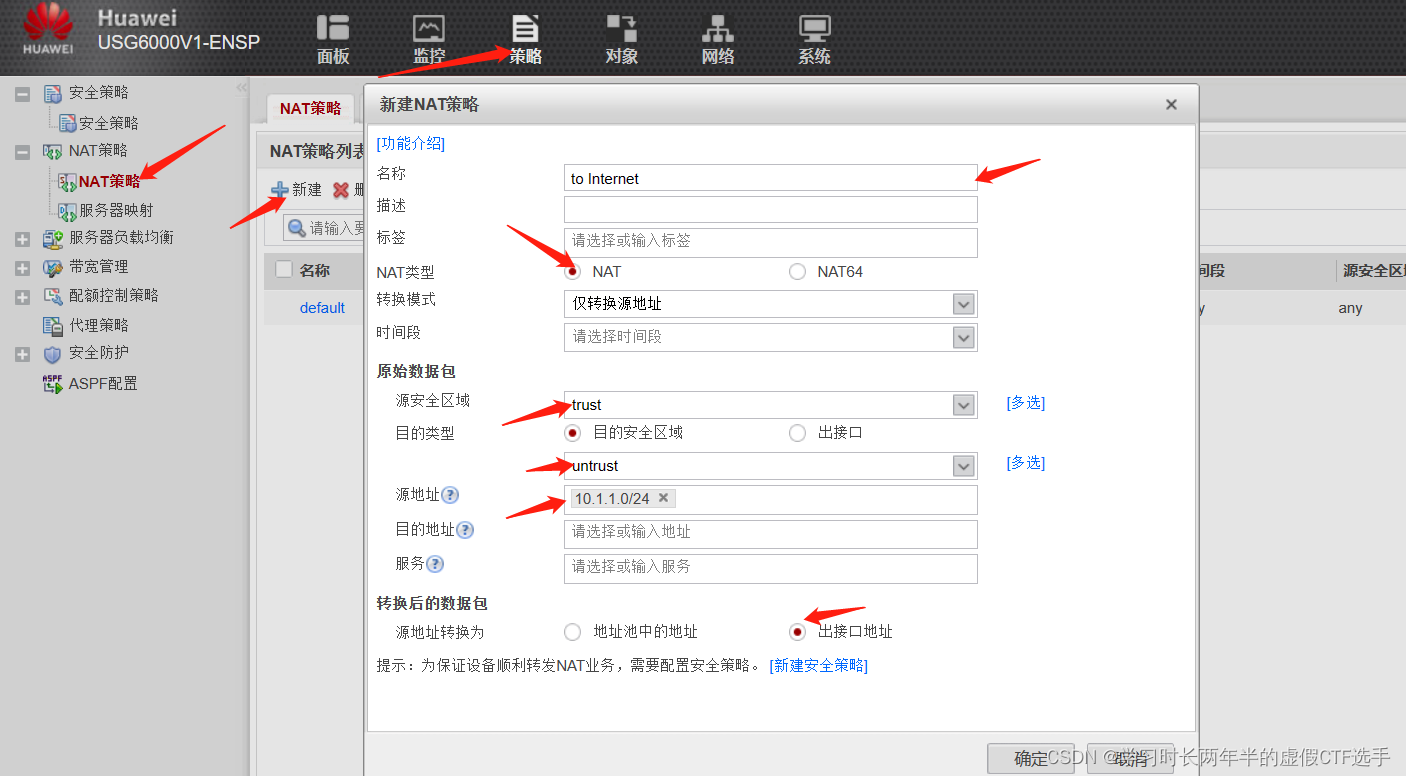This screenshot has width=1406, height=776.
Task: Open the default NAT policy entry
Action: [322, 308]
